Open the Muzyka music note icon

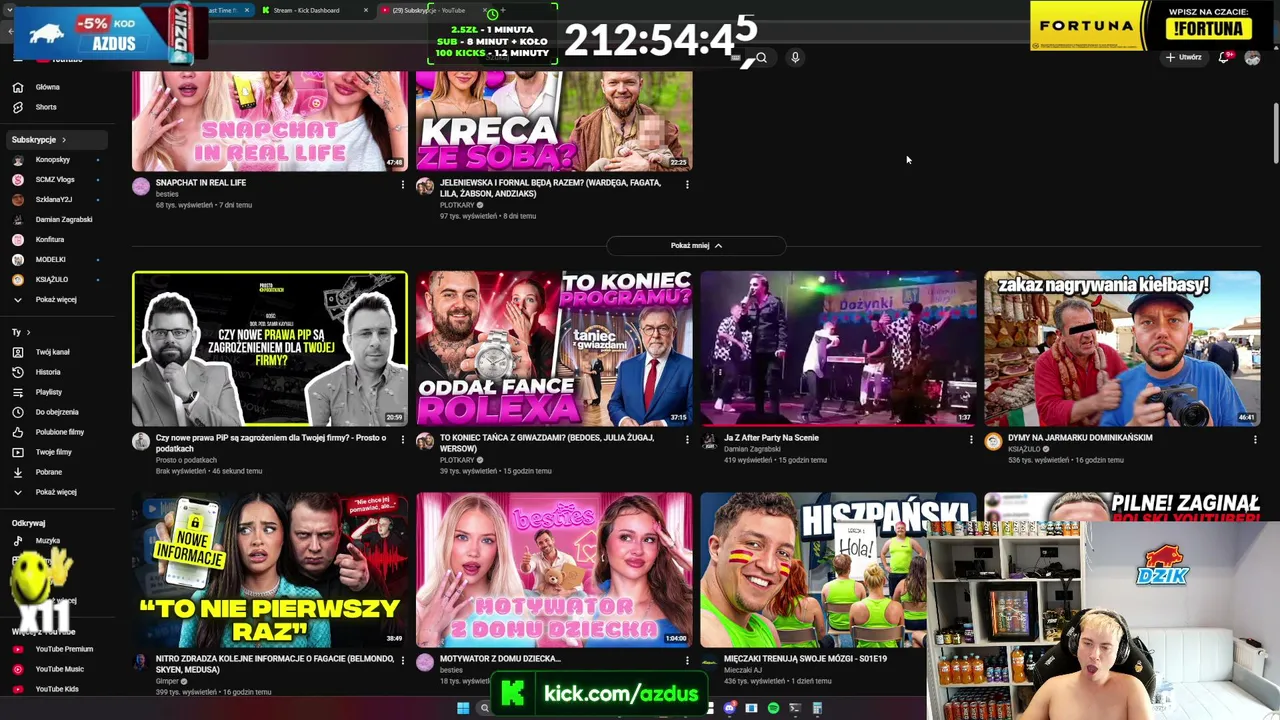[17, 541]
